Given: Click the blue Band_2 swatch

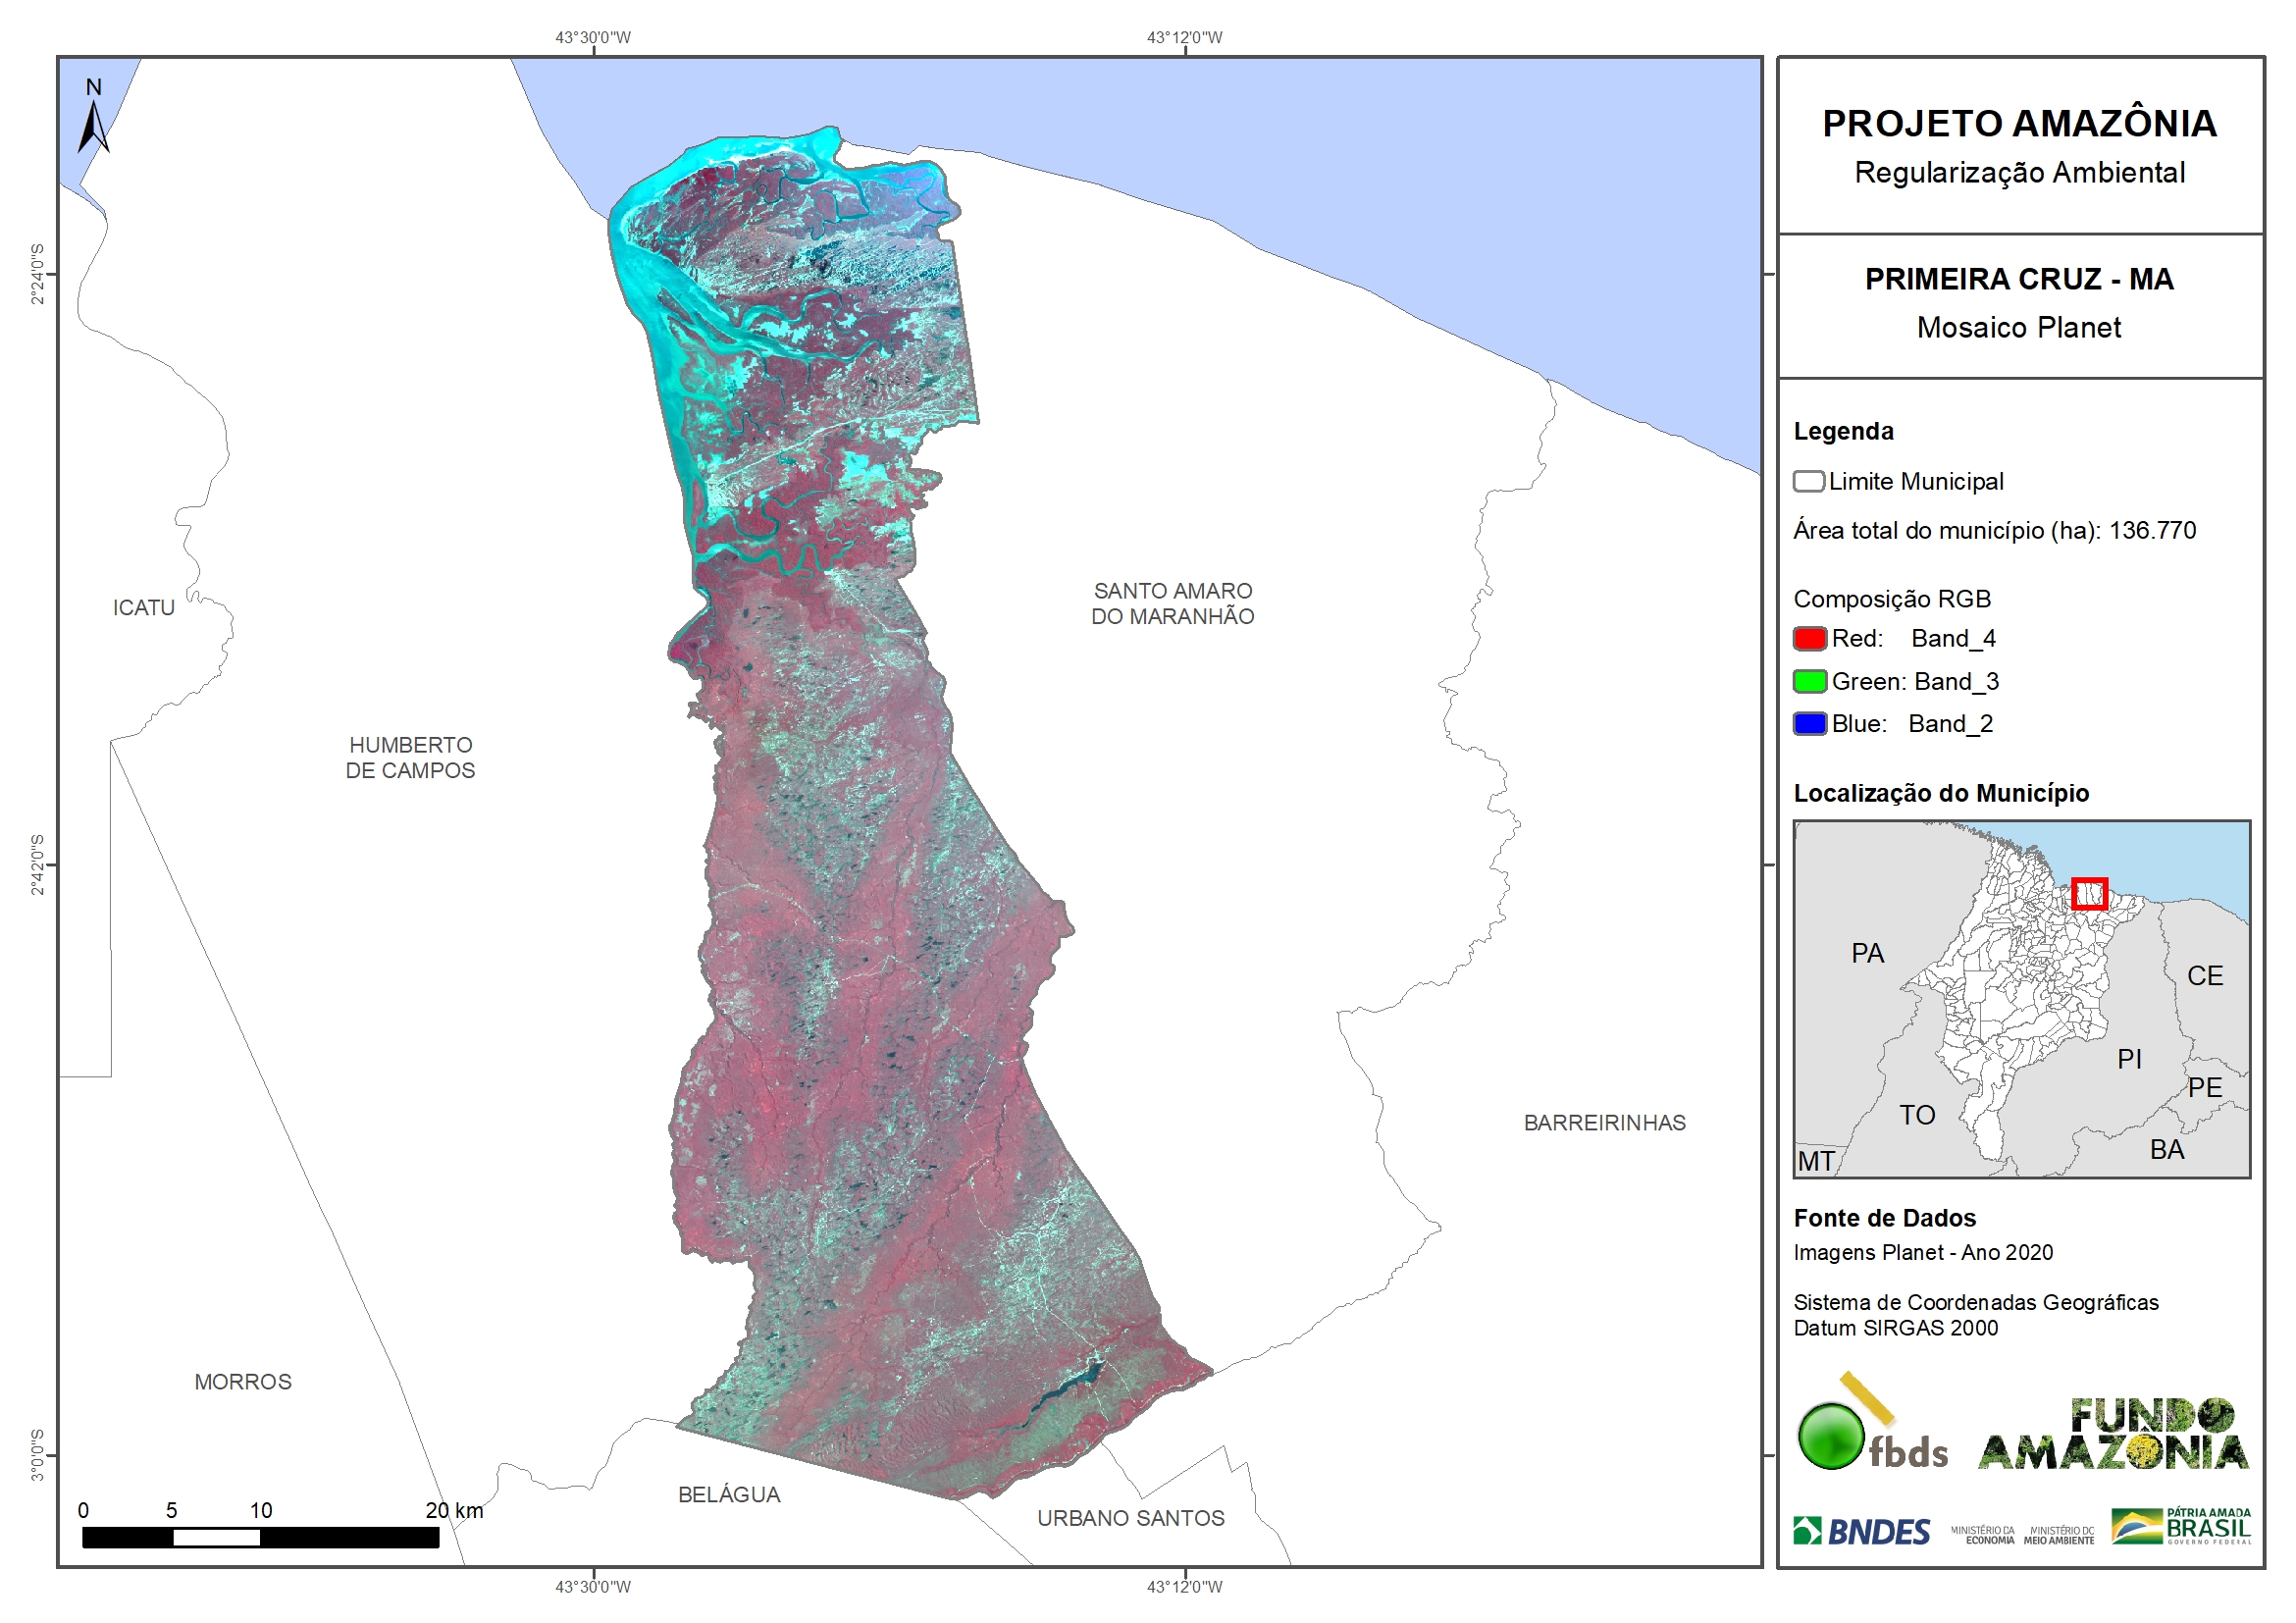Looking at the screenshot, I should click(1809, 724).
